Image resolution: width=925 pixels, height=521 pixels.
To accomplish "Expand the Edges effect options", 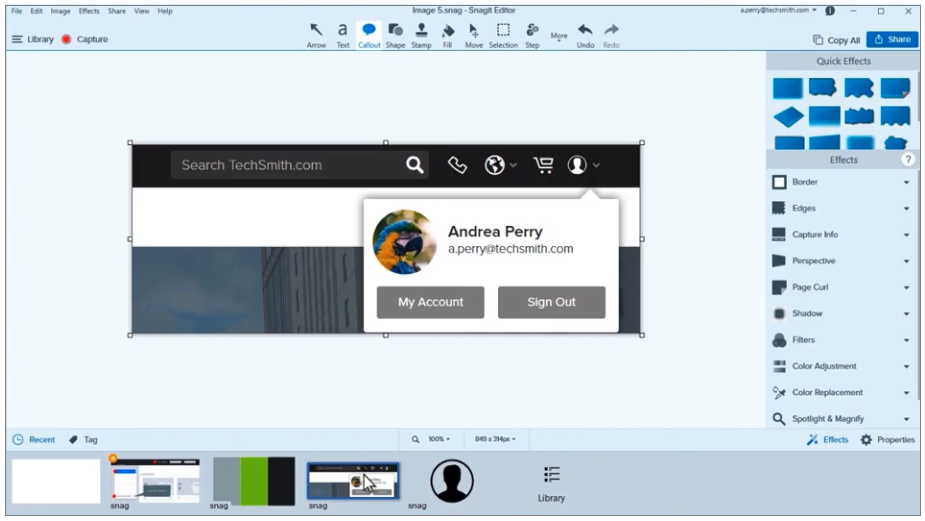I will tap(906, 208).
